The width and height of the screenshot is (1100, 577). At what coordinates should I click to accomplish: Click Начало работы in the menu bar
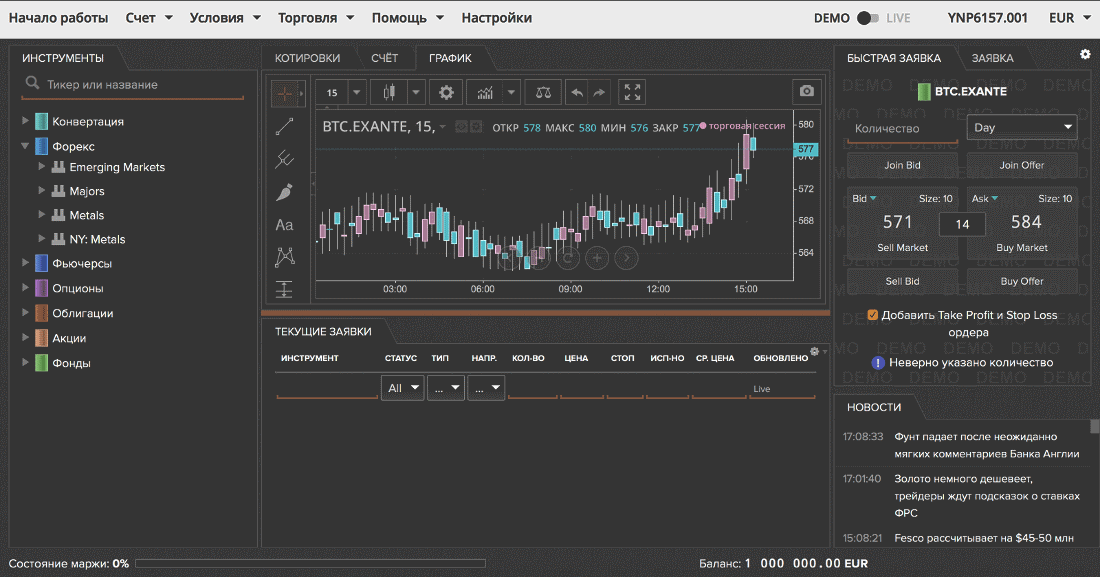[x=58, y=18]
